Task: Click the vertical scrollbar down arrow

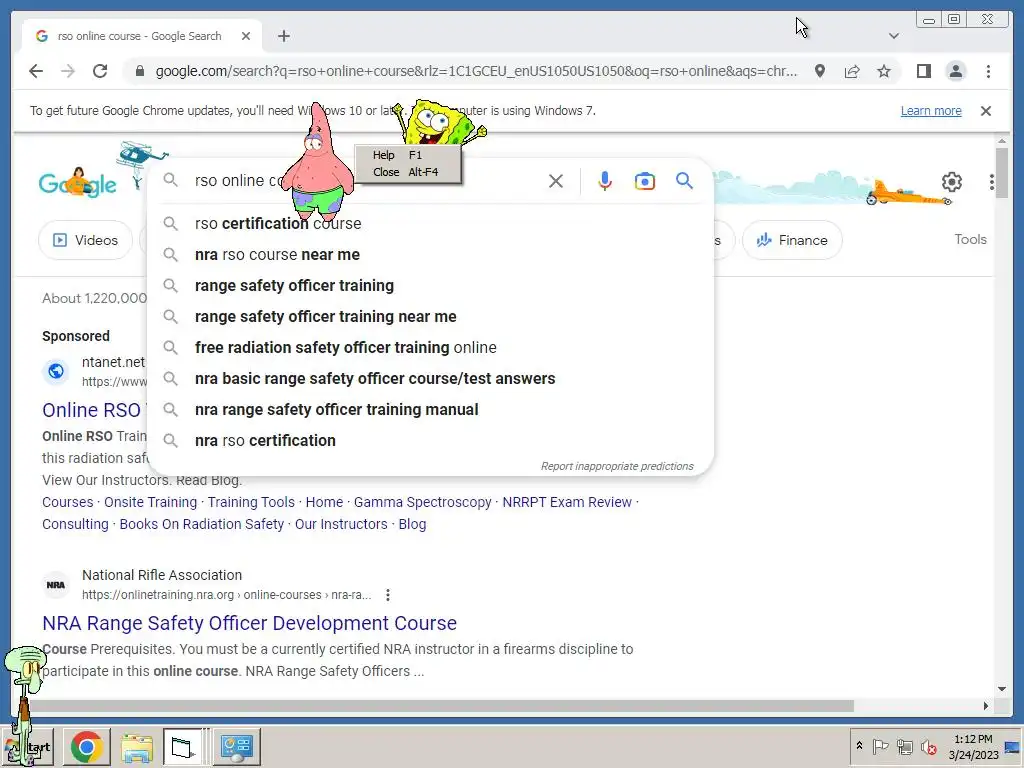Action: point(1002,689)
